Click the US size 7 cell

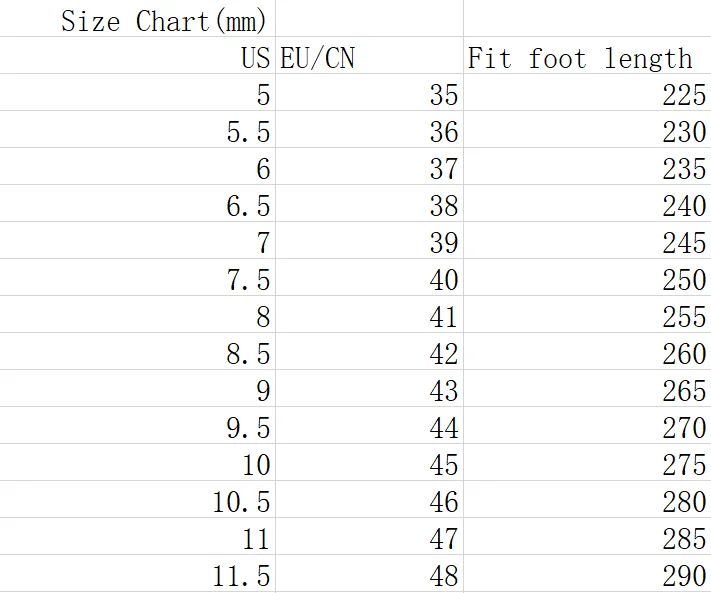click(262, 243)
